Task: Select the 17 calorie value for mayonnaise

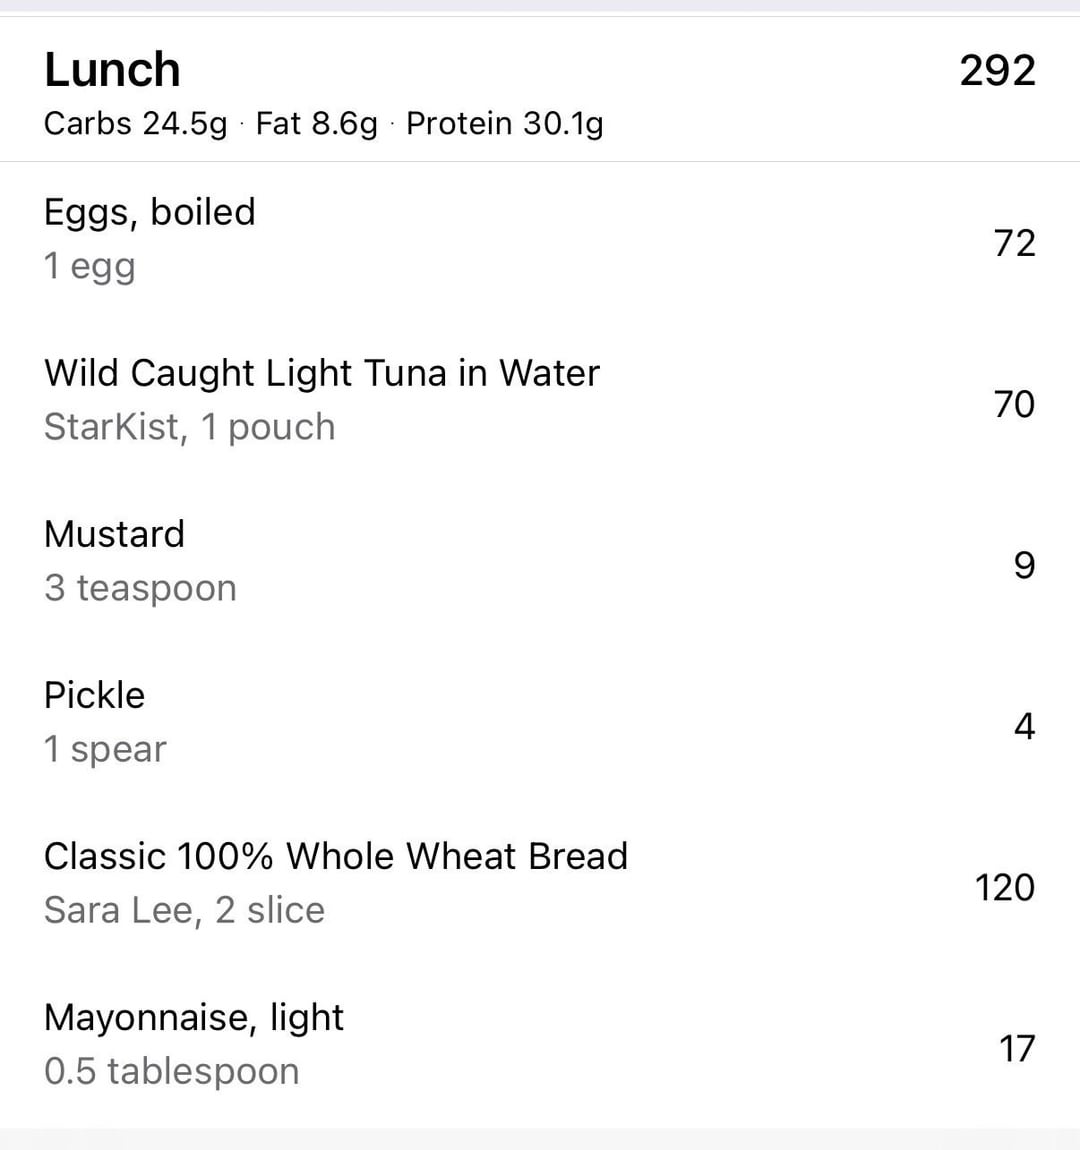Action: [1017, 1048]
